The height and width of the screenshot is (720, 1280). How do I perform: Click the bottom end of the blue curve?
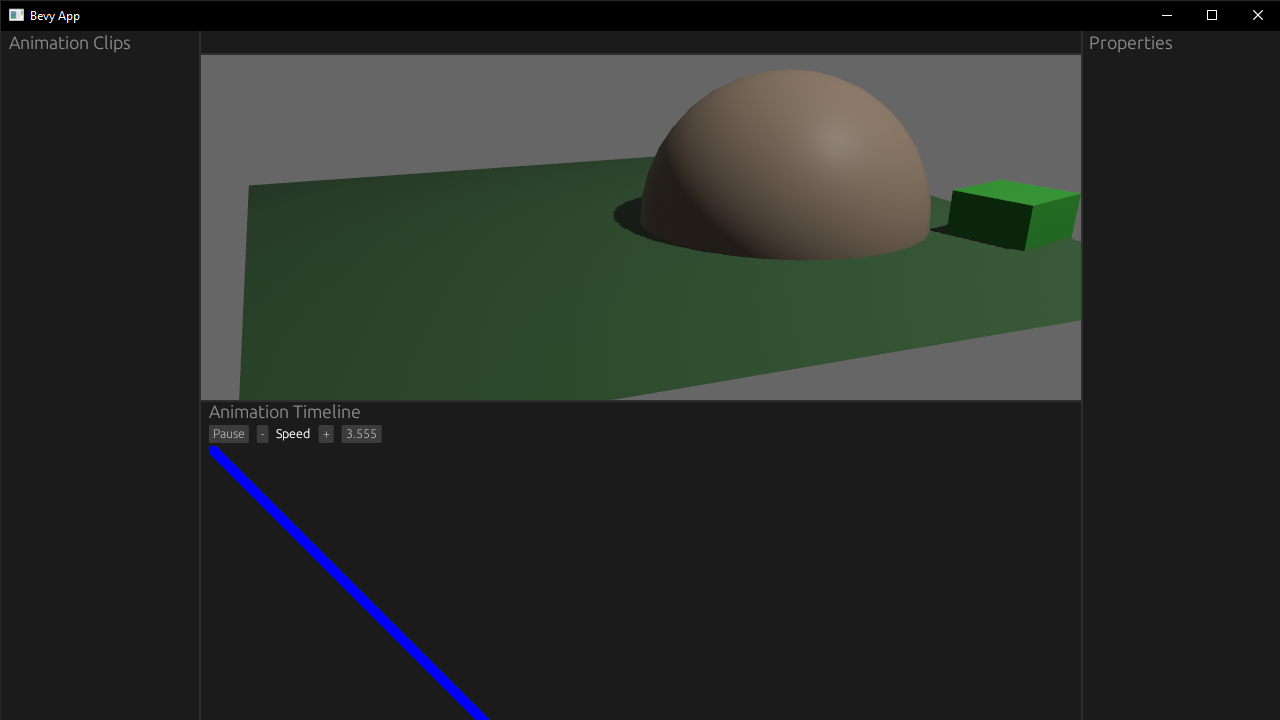tap(480, 712)
